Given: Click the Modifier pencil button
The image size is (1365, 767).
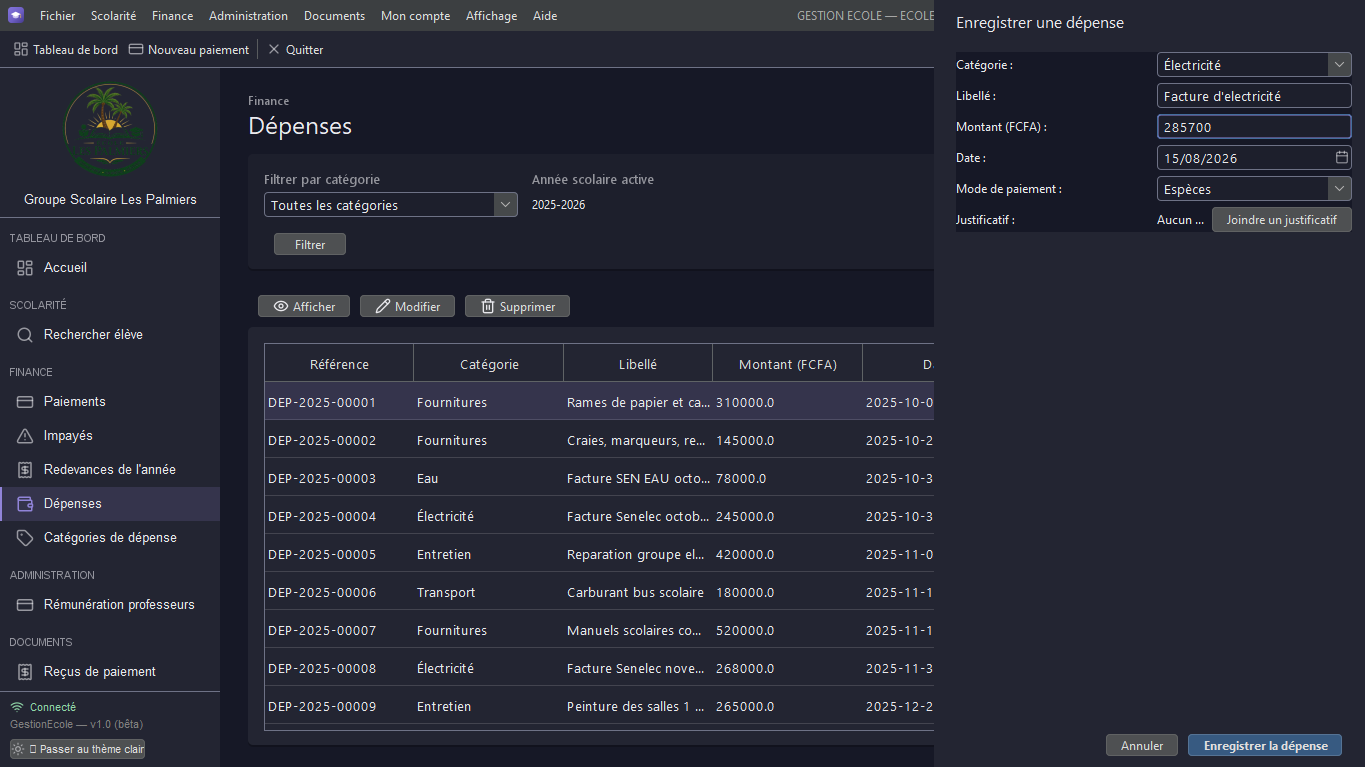Looking at the screenshot, I should [x=407, y=306].
